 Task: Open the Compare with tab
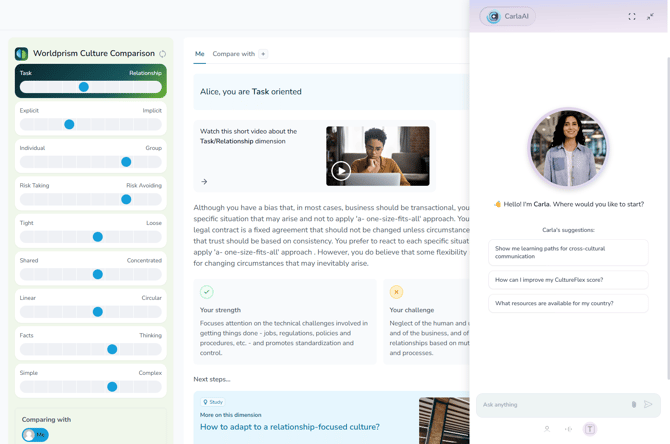click(x=233, y=54)
